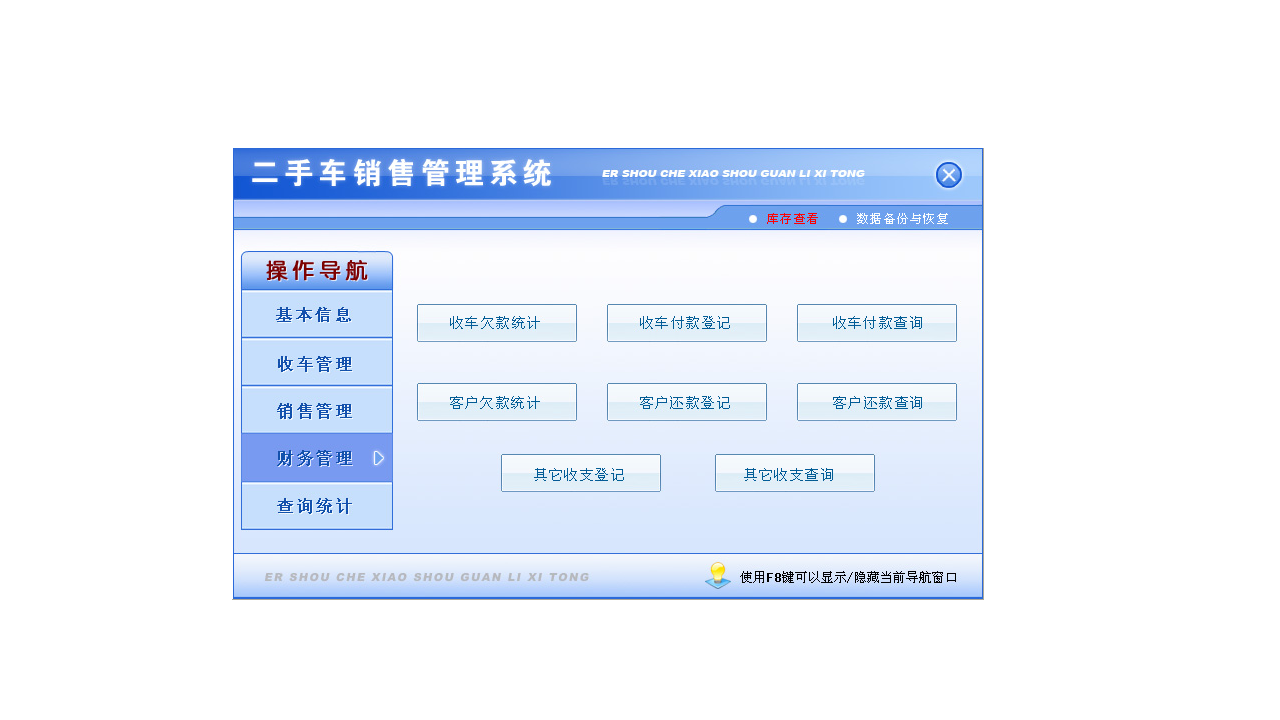The width and height of the screenshot is (1280, 720).
Task: Click the 操作导航 header panel
Action: click(x=314, y=269)
